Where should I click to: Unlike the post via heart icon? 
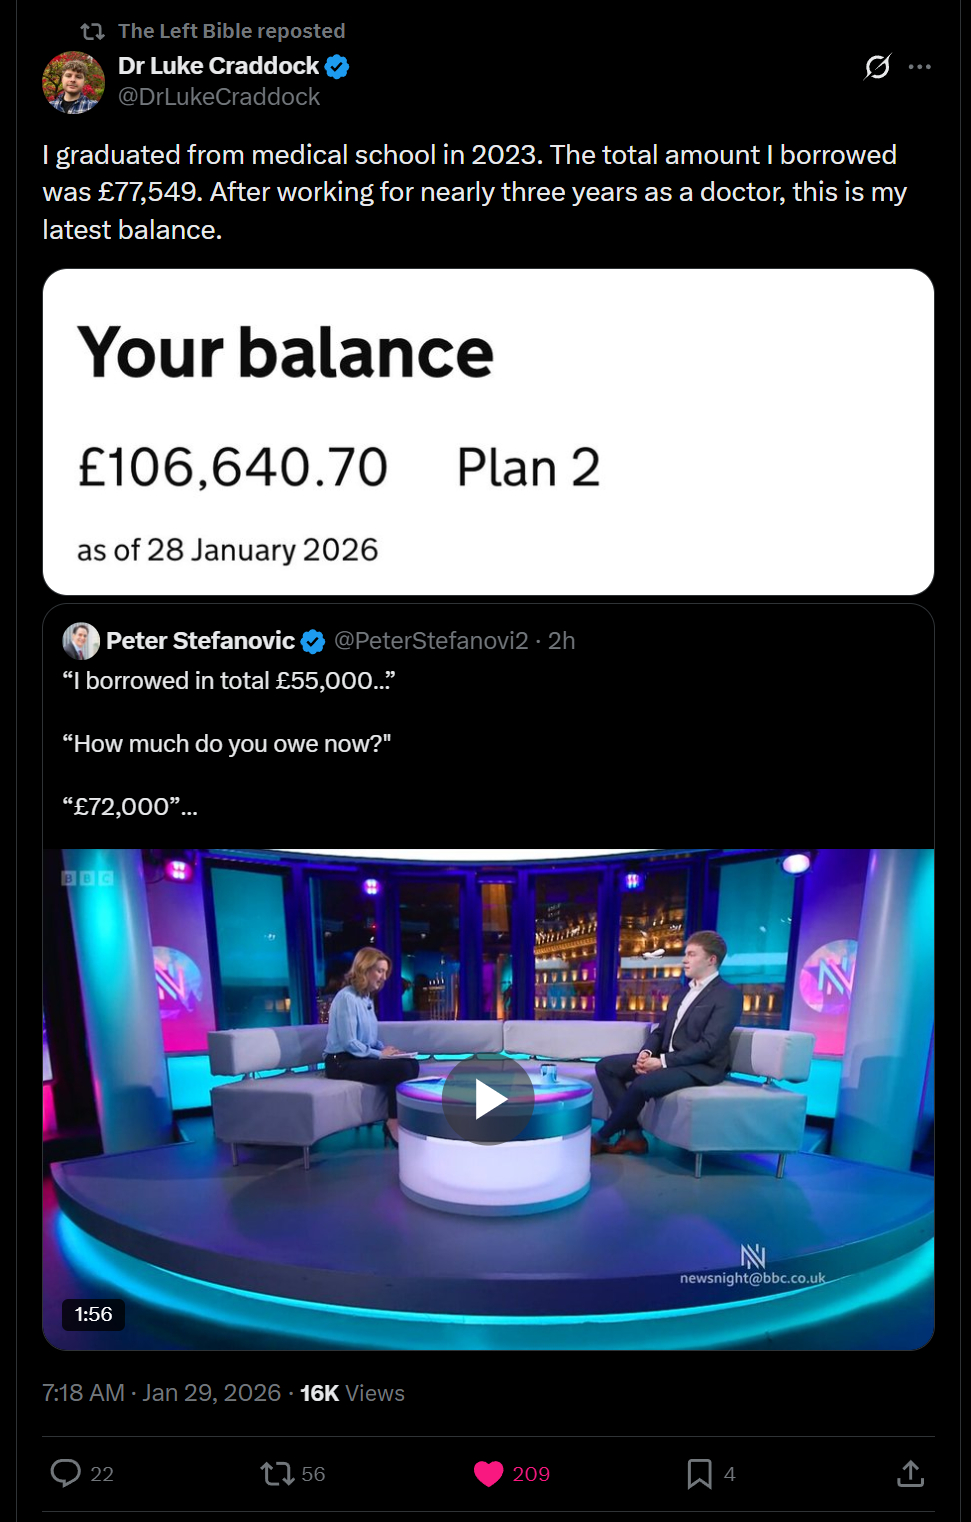tap(488, 1473)
